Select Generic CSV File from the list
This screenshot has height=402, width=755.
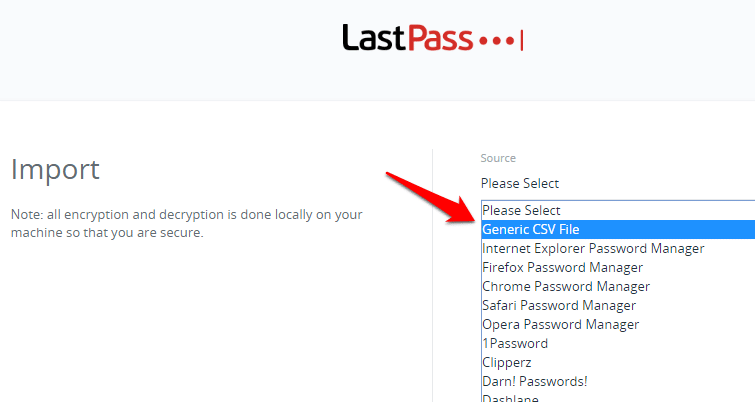pyautogui.click(x=618, y=229)
